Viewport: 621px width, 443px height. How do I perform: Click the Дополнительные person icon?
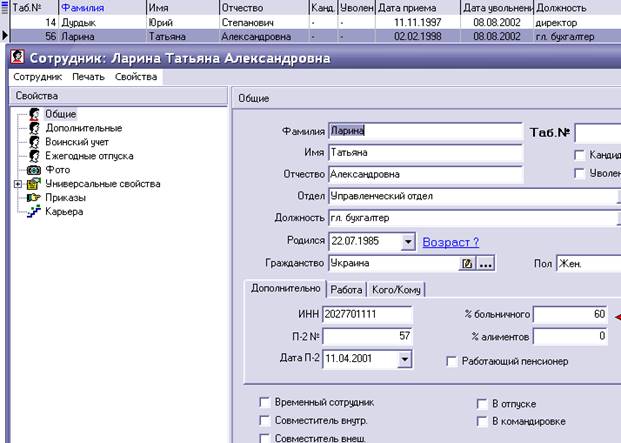[x=34, y=128]
